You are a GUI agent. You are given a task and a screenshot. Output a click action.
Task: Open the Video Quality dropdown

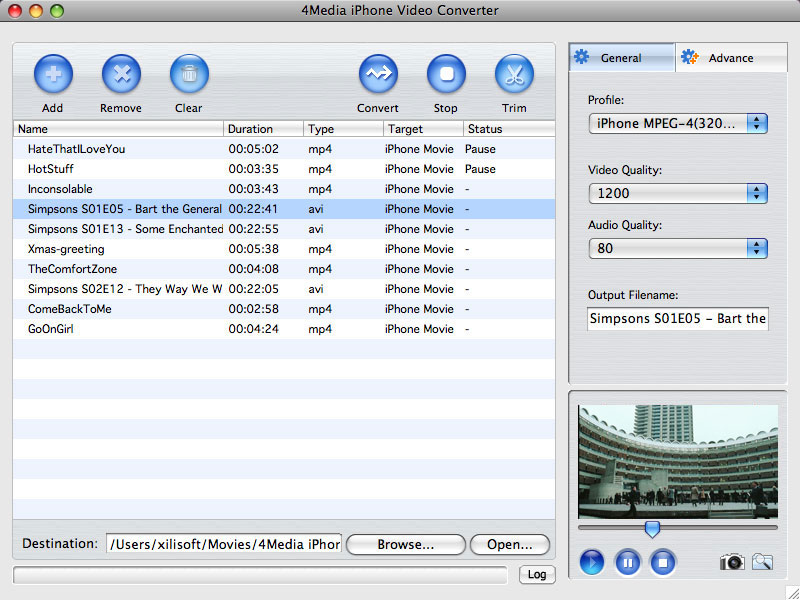678,193
